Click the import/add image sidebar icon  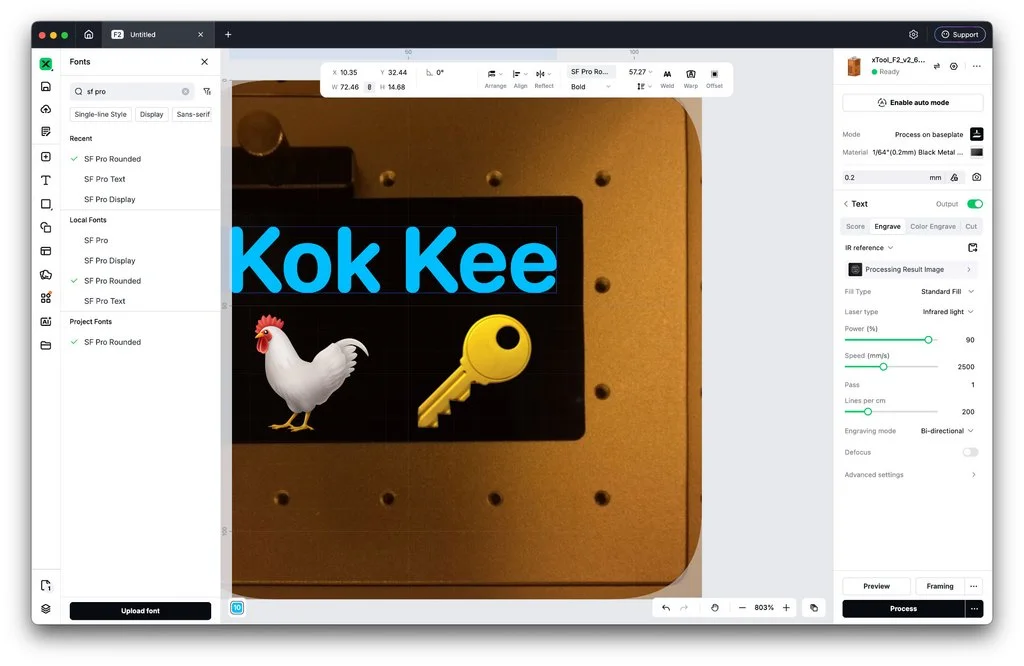click(x=46, y=157)
